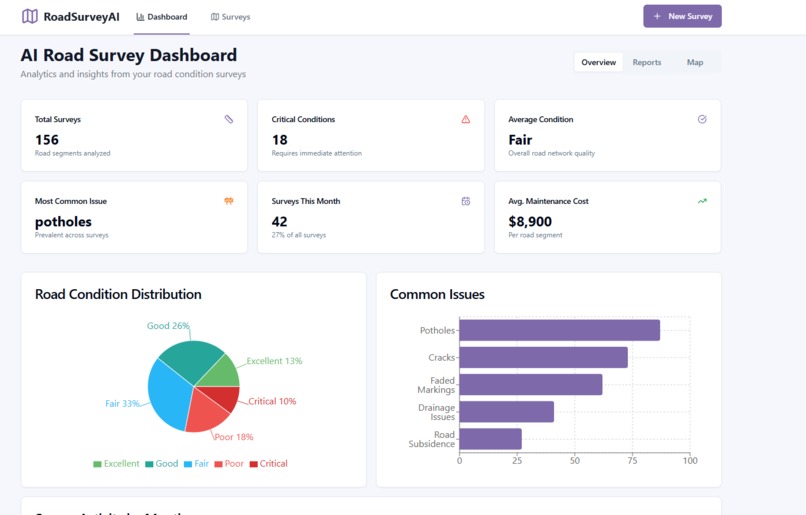Click the 'Common Issues' chart heading
Viewport: 806px width, 515px height.
437,294
